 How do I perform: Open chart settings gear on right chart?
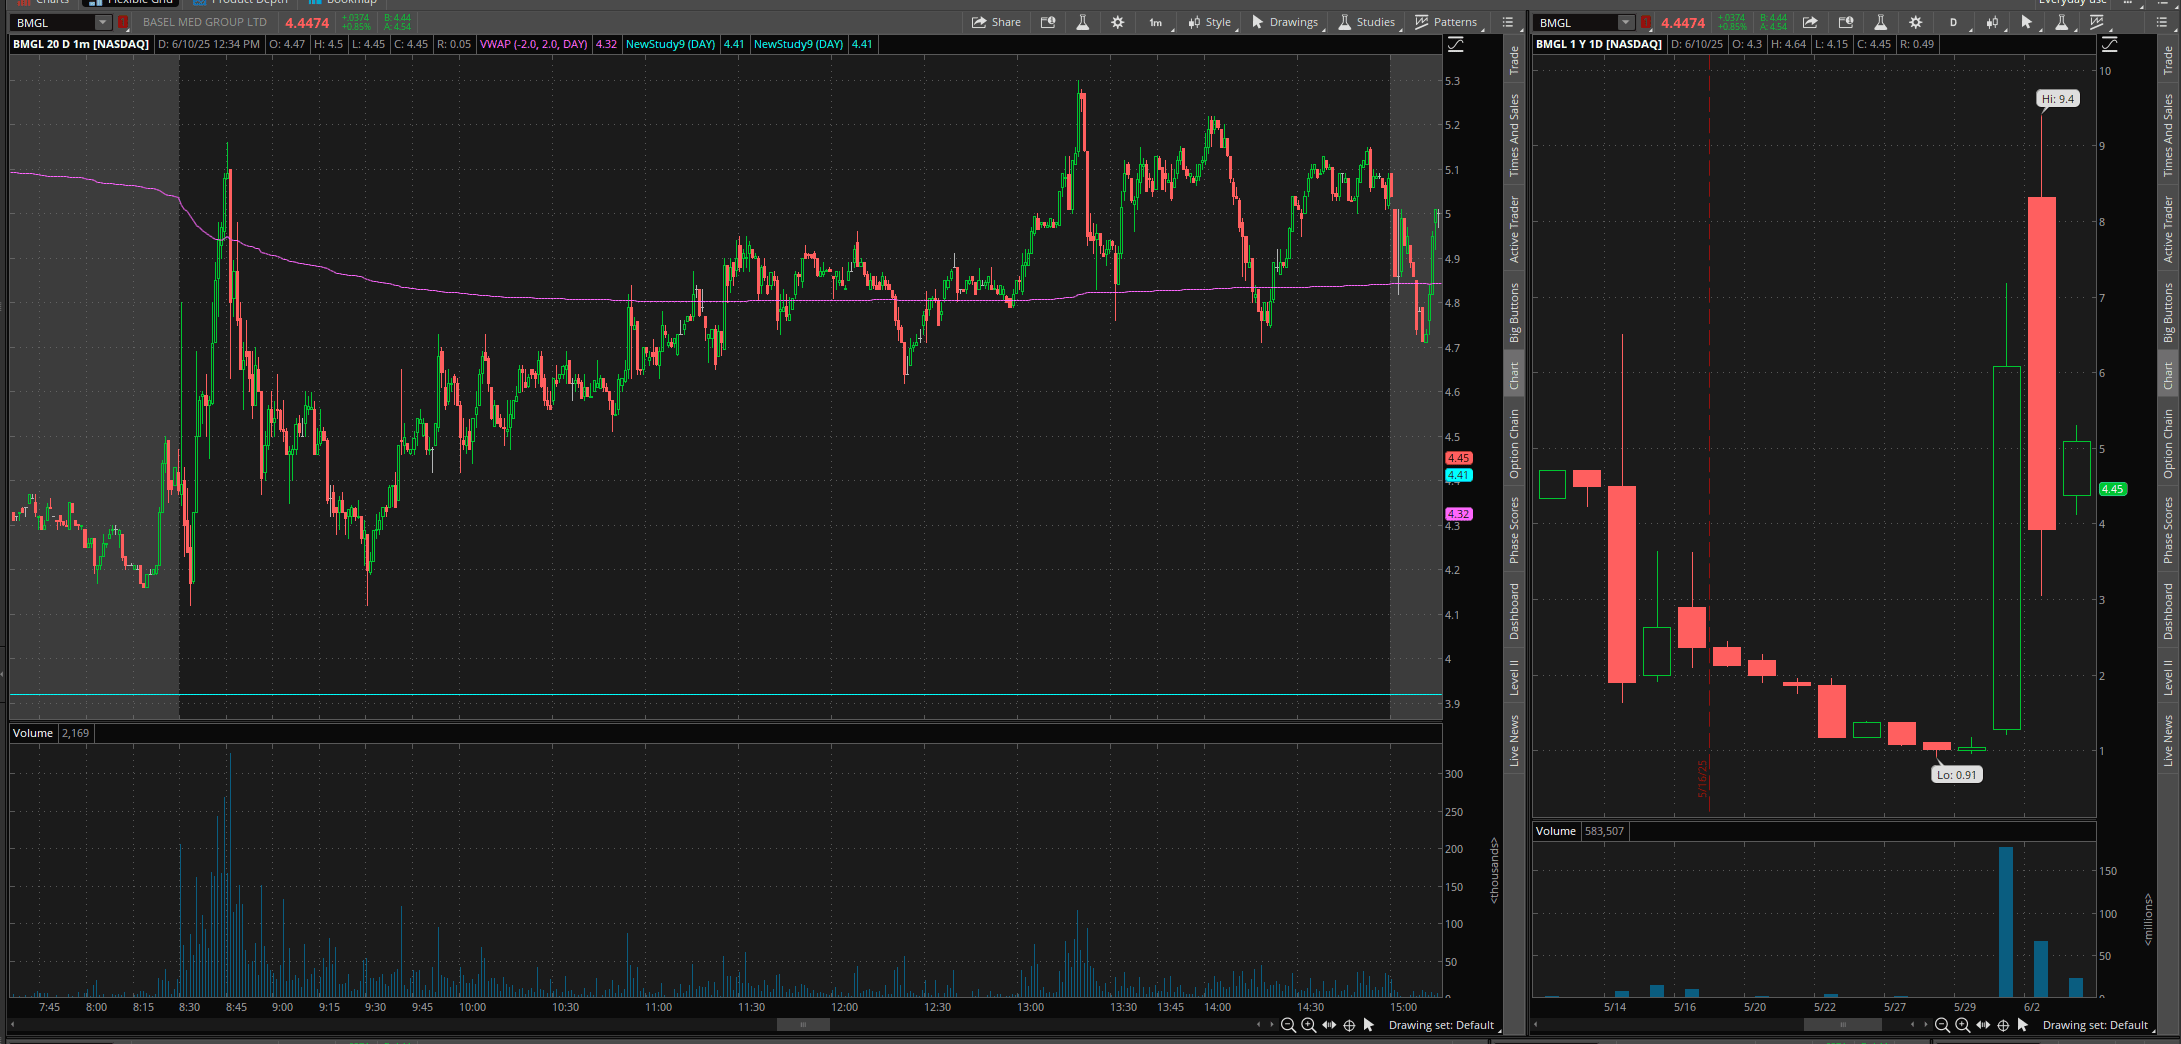[x=1915, y=22]
